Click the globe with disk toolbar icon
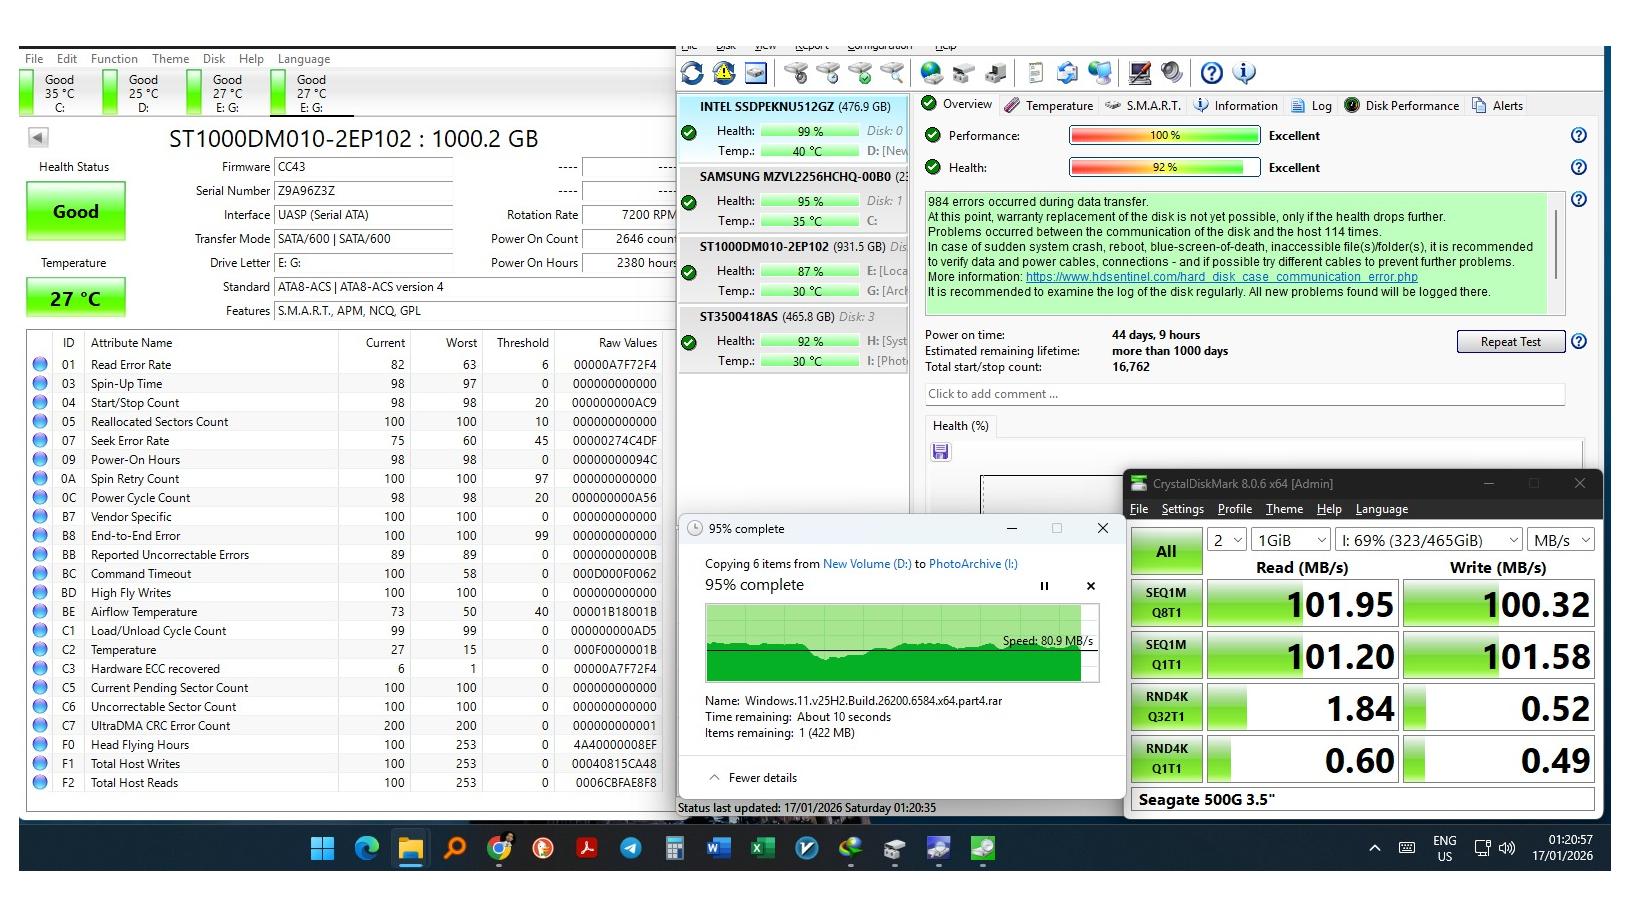The width and height of the screenshot is (1630, 917). [931, 73]
